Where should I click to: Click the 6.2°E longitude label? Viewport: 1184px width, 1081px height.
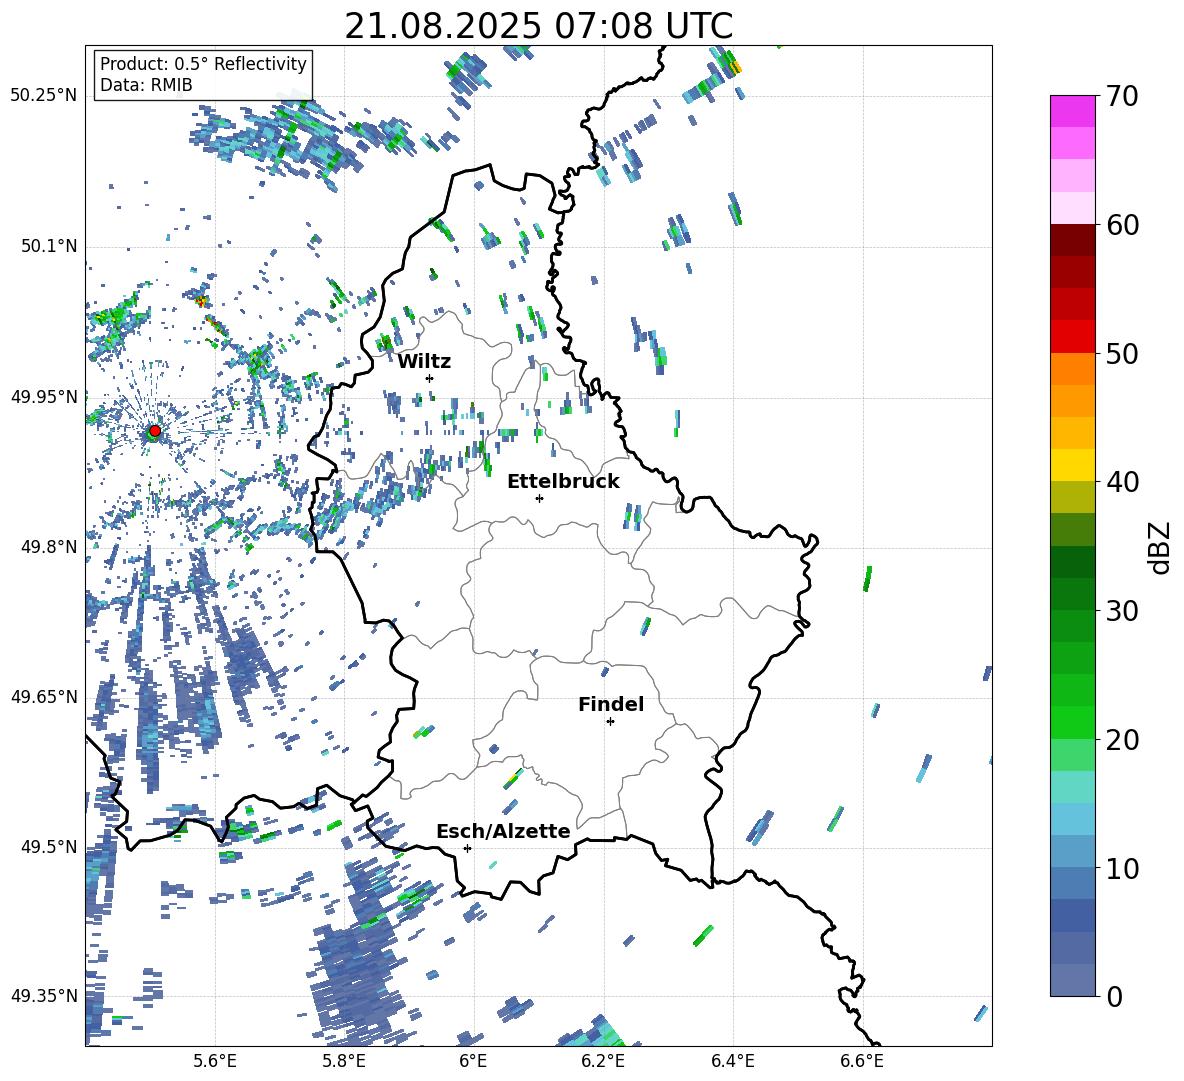coord(603,1061)
